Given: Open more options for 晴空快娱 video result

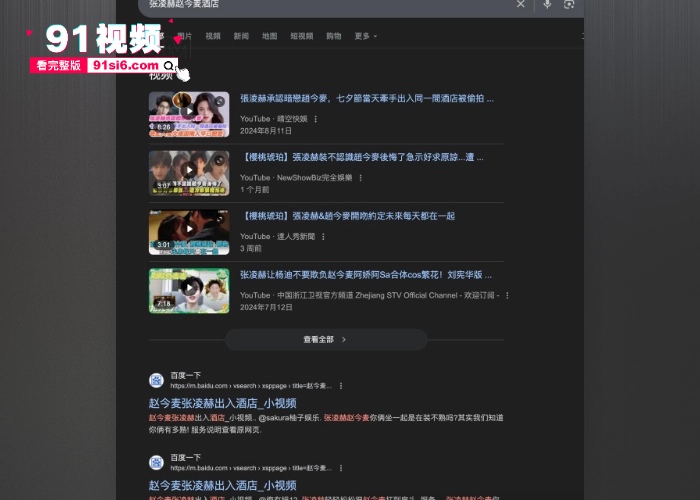Looking at the screenshot, I should tap(316, 119).
